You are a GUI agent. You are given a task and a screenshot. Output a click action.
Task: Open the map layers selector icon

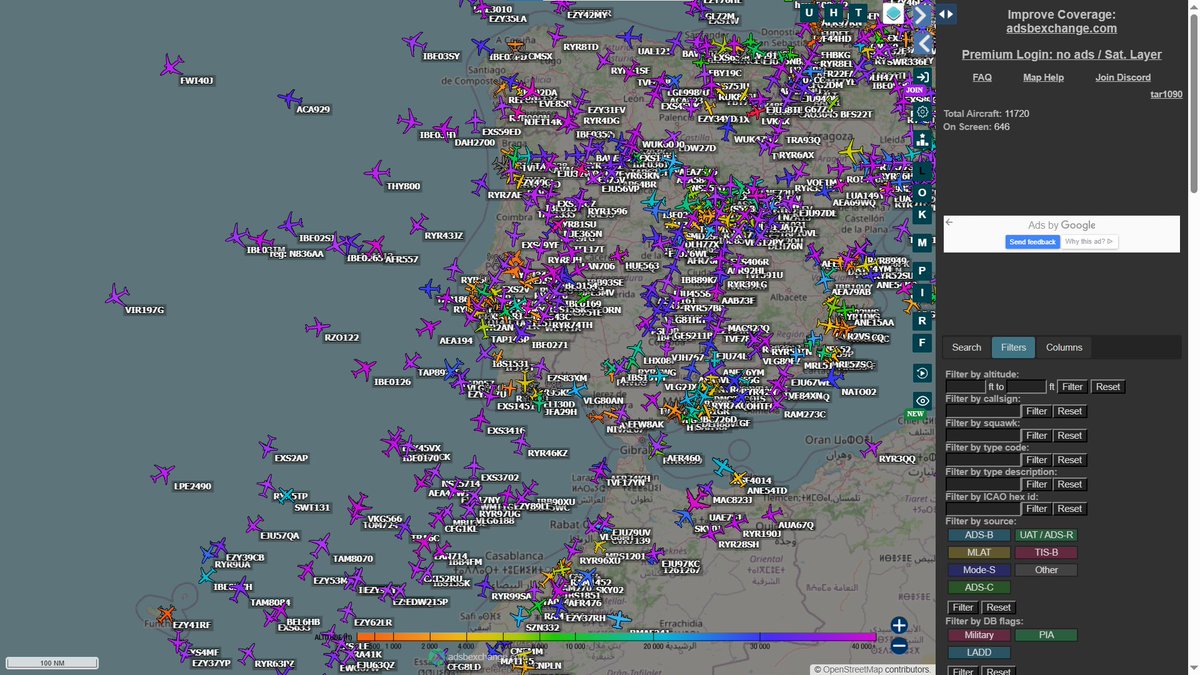pyautogui.click(x=893, y=13)
